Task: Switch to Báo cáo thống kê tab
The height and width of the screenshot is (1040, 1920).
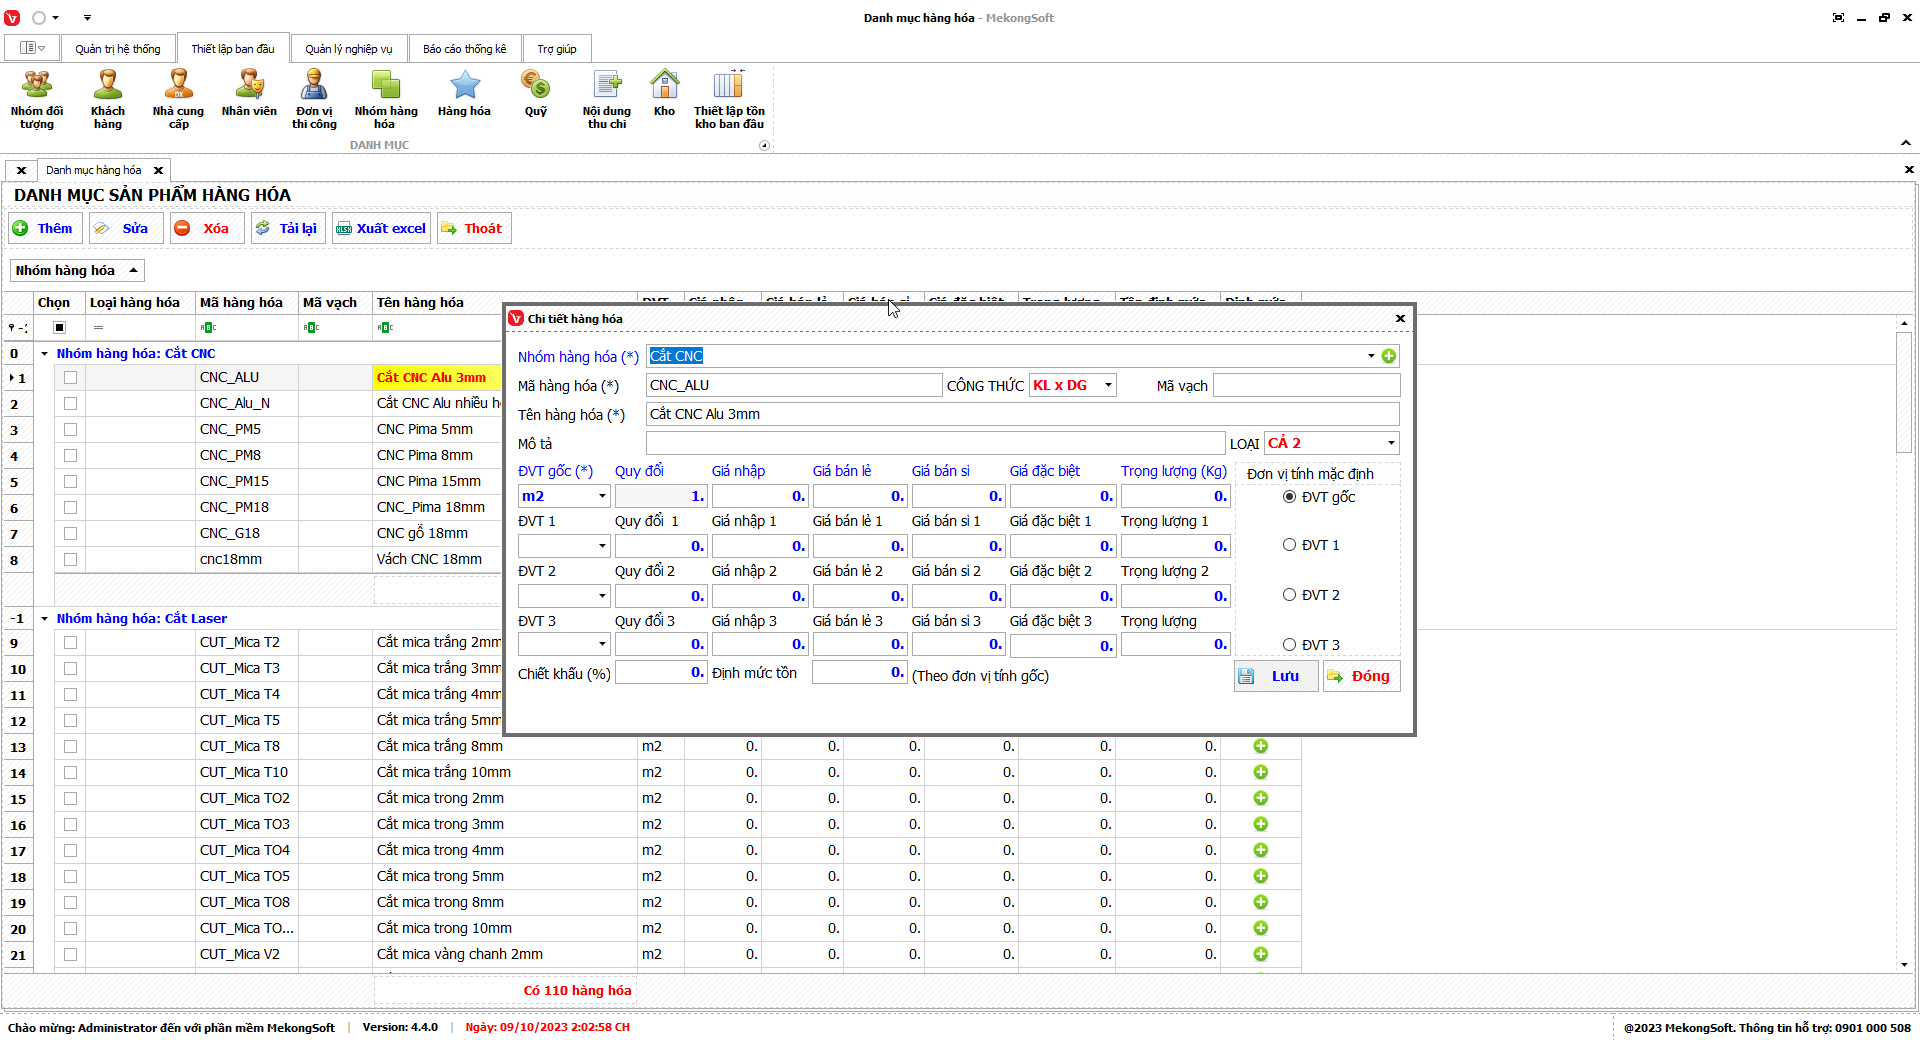Action: point(464,49)
